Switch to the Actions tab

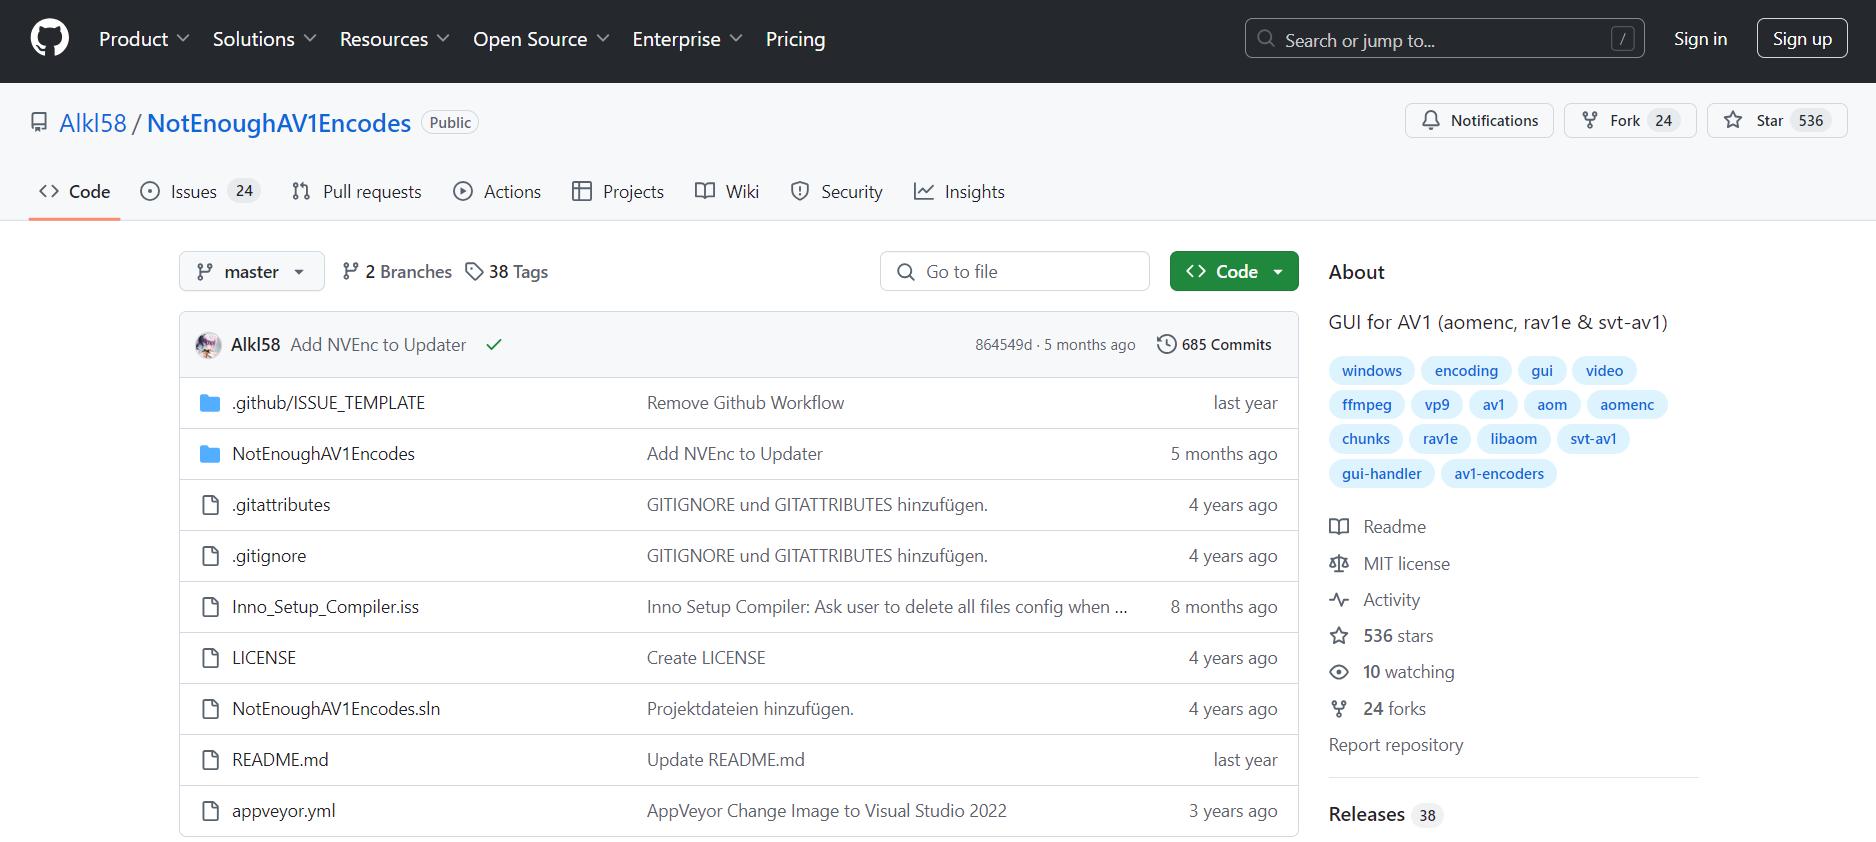tap(497, 191)
